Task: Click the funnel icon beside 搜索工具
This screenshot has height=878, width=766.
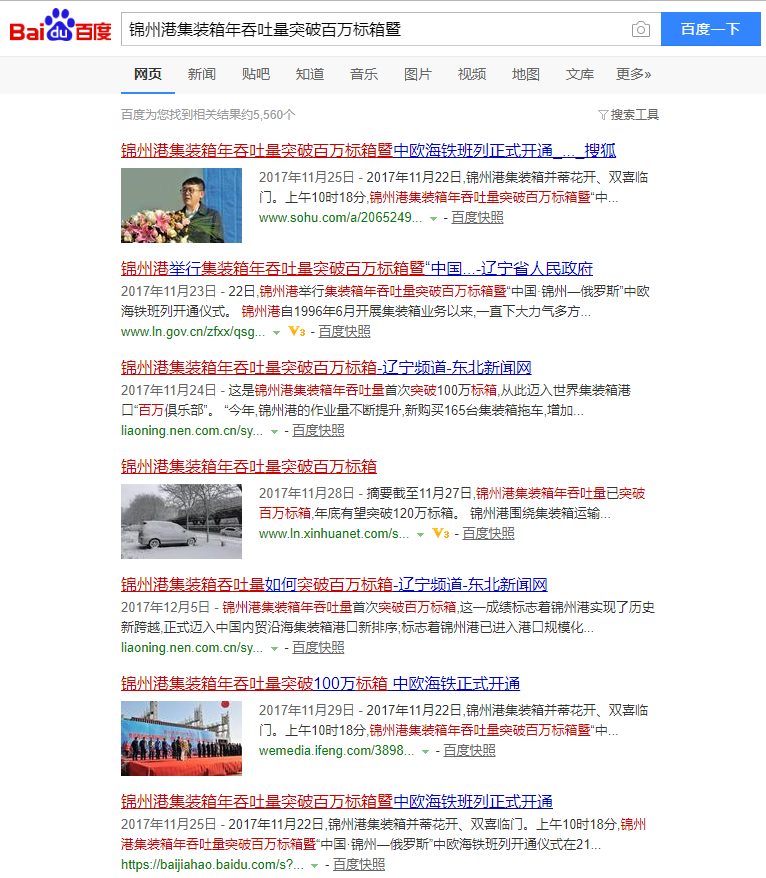Action: (x=603, y=115)
